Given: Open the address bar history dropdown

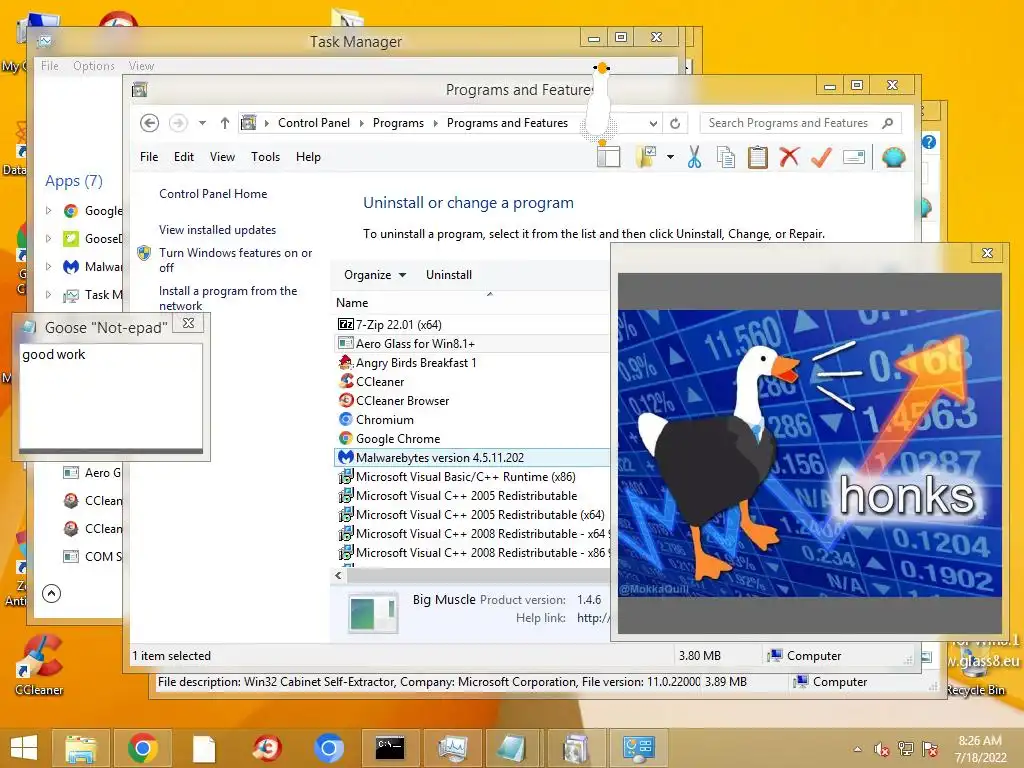Looking at the screenshot, I should (x=653, y=123).
